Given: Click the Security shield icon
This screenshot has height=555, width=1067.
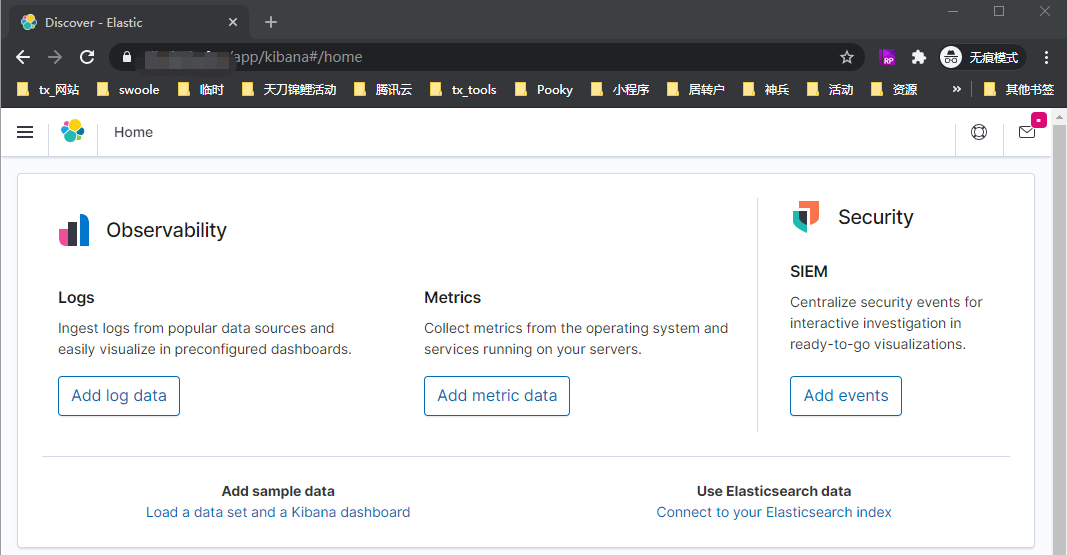Looking at the screenshot, I should point(806,216).
